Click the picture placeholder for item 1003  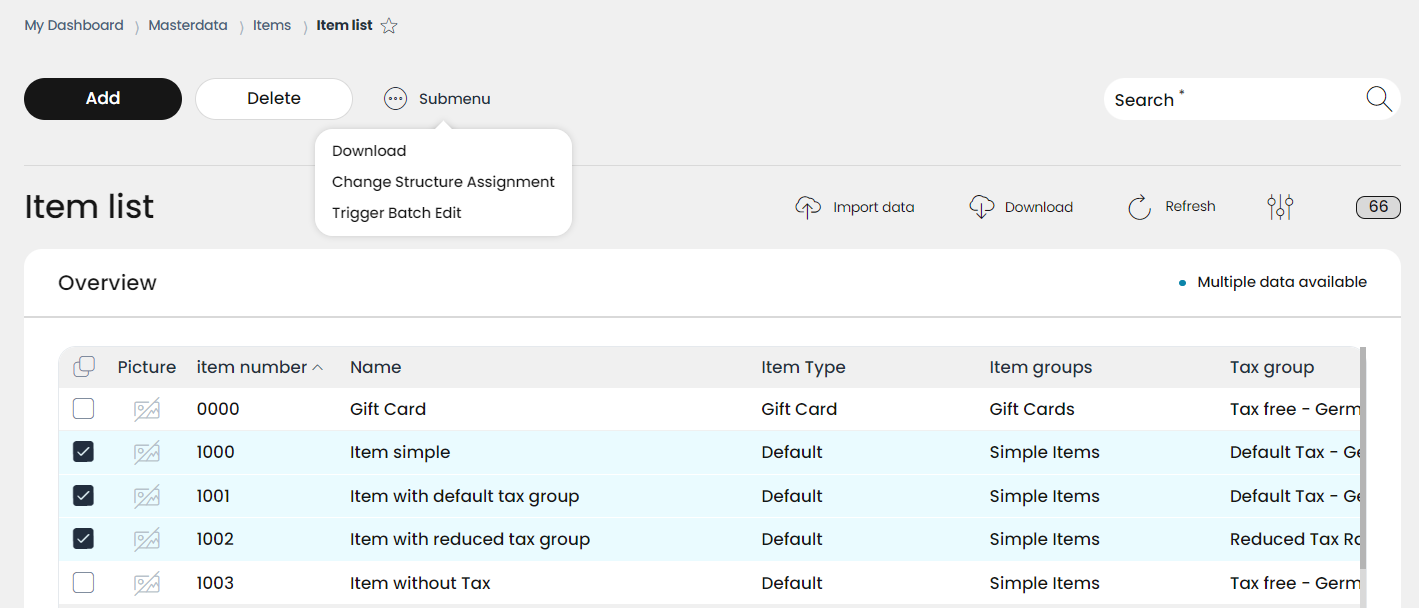(x=147, y=583)
